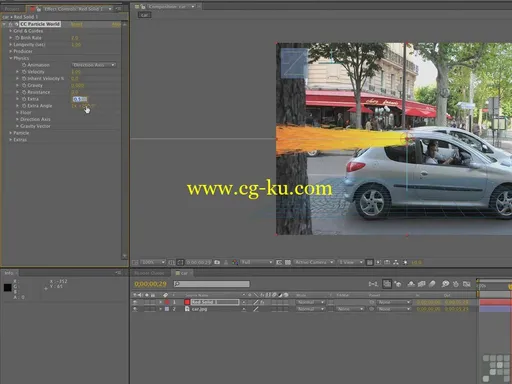Viewport: 512px width, 384px height.
Task: Open the About link for the effect
Action: coord(116,24)
